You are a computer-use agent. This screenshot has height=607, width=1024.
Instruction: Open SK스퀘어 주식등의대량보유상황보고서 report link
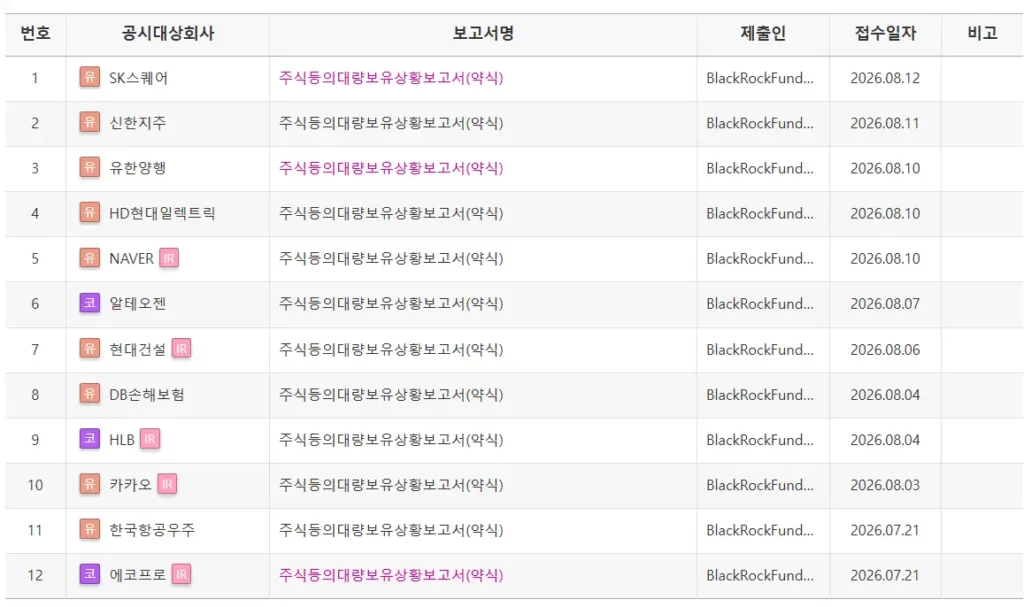pyautogui.click(x=391, y=78)
